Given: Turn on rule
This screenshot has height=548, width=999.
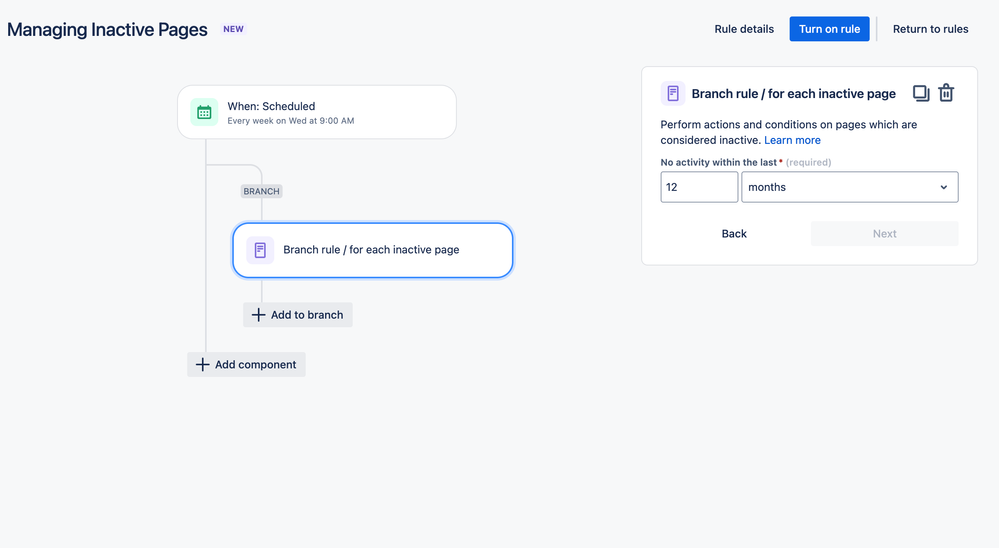Looking at the screenshot, I should point(830,29).
